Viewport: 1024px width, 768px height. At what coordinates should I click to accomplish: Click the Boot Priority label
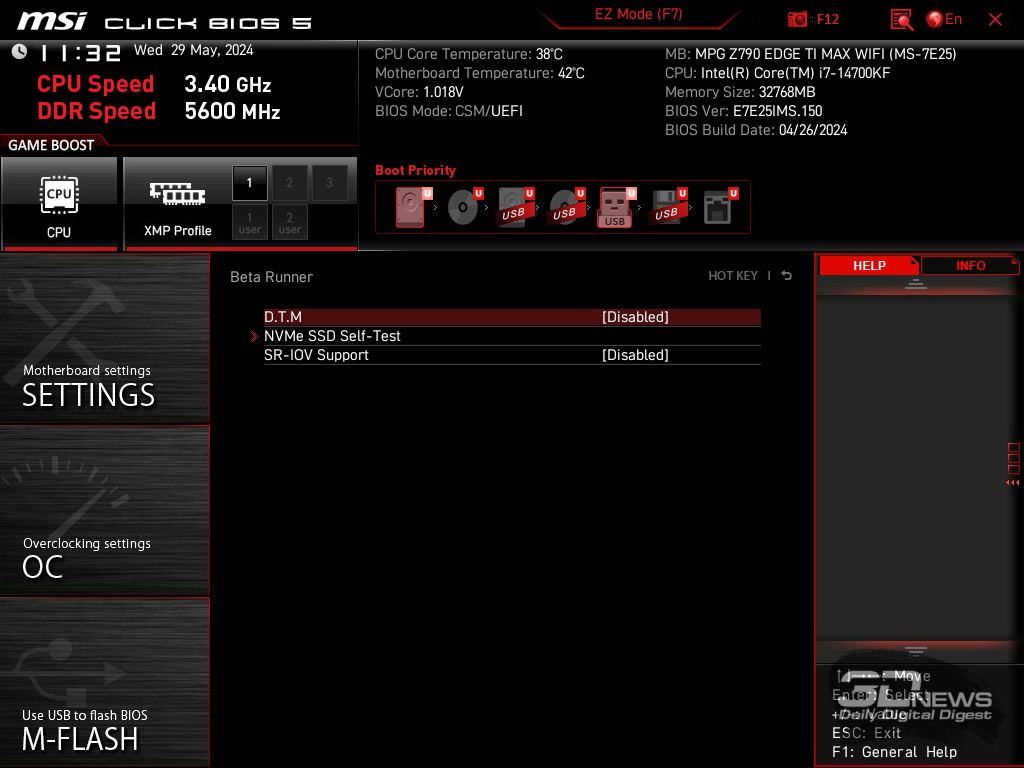[415, 170]
